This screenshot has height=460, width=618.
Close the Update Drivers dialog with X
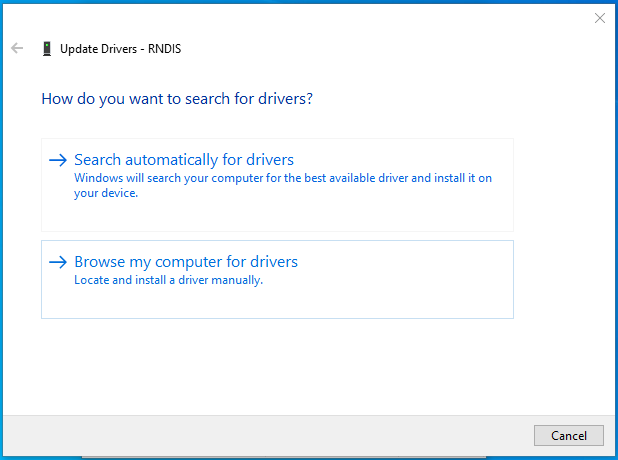[599, 18]
